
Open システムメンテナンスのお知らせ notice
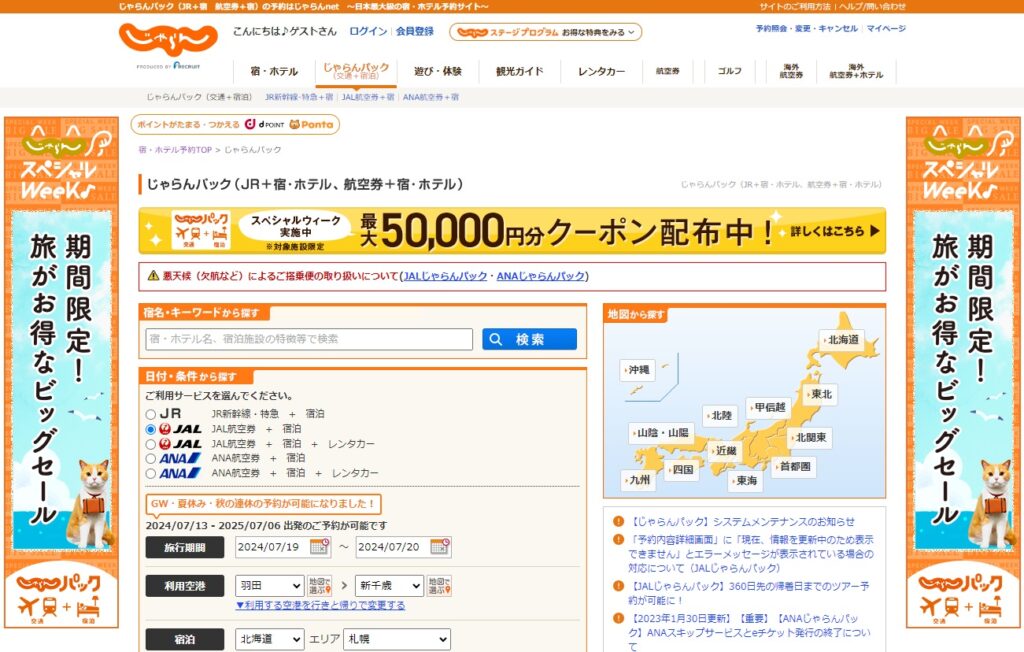tap(741, 522)
